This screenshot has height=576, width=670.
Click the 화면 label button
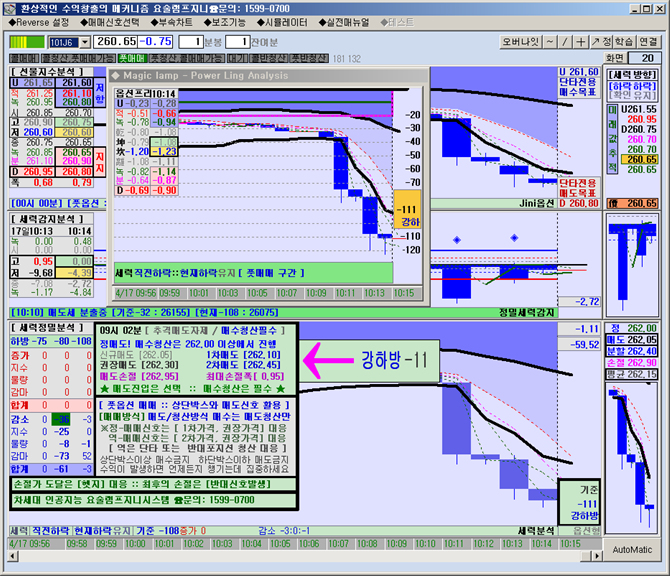615,58
